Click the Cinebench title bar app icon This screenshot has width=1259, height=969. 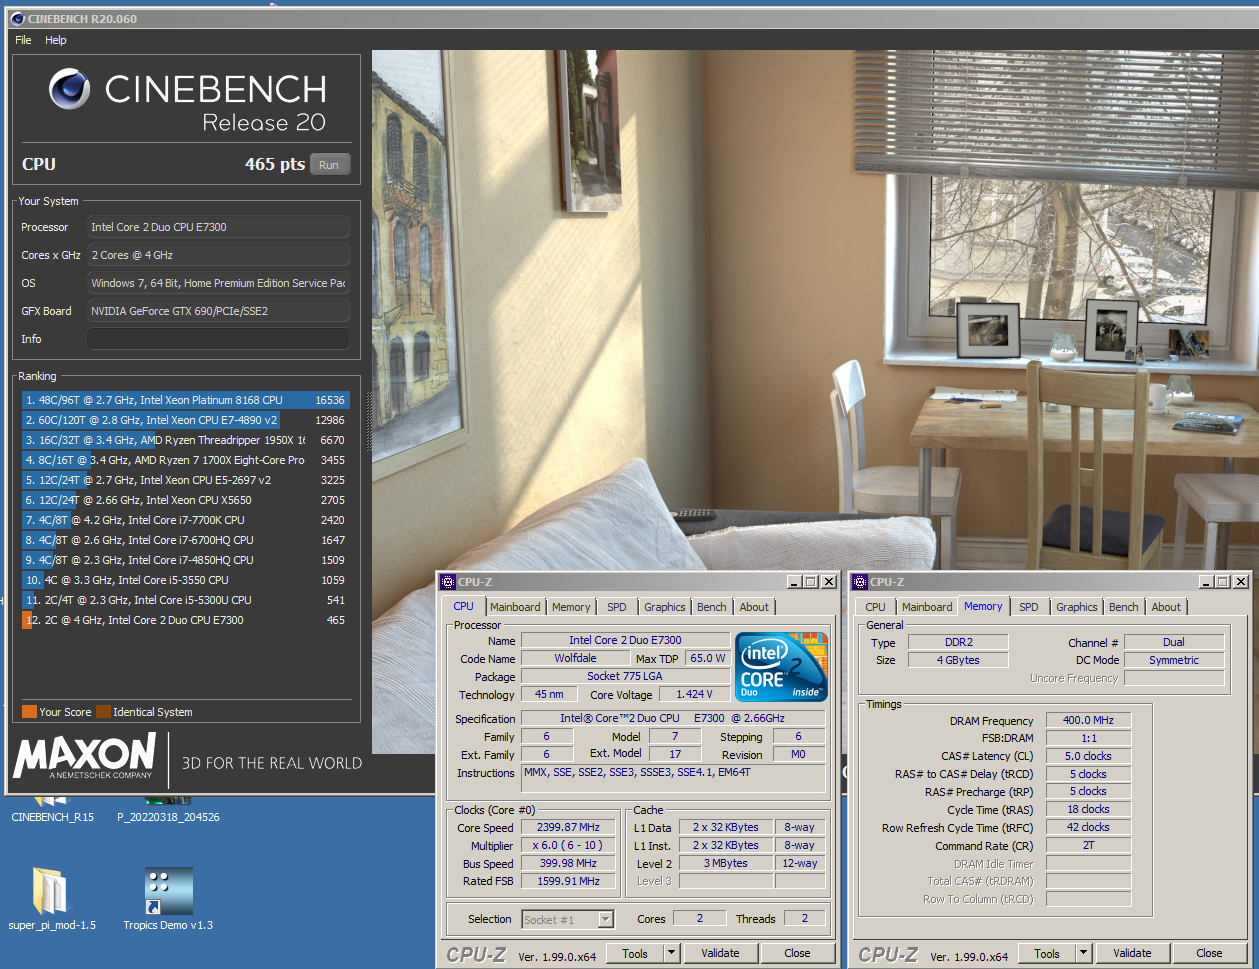(x=18, y=18)
